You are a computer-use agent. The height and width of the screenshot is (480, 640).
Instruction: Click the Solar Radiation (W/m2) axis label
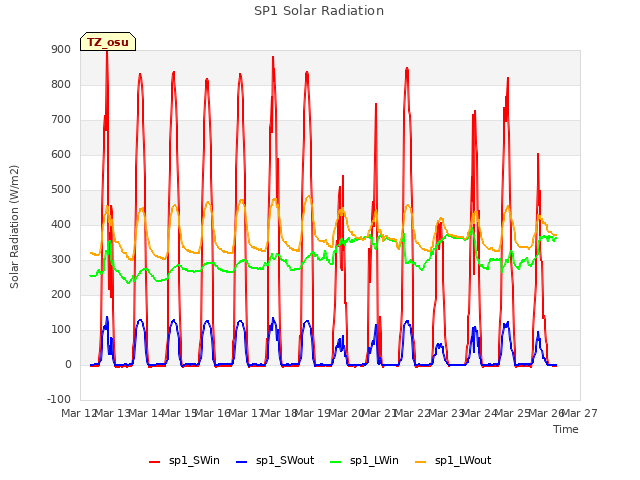14,227
